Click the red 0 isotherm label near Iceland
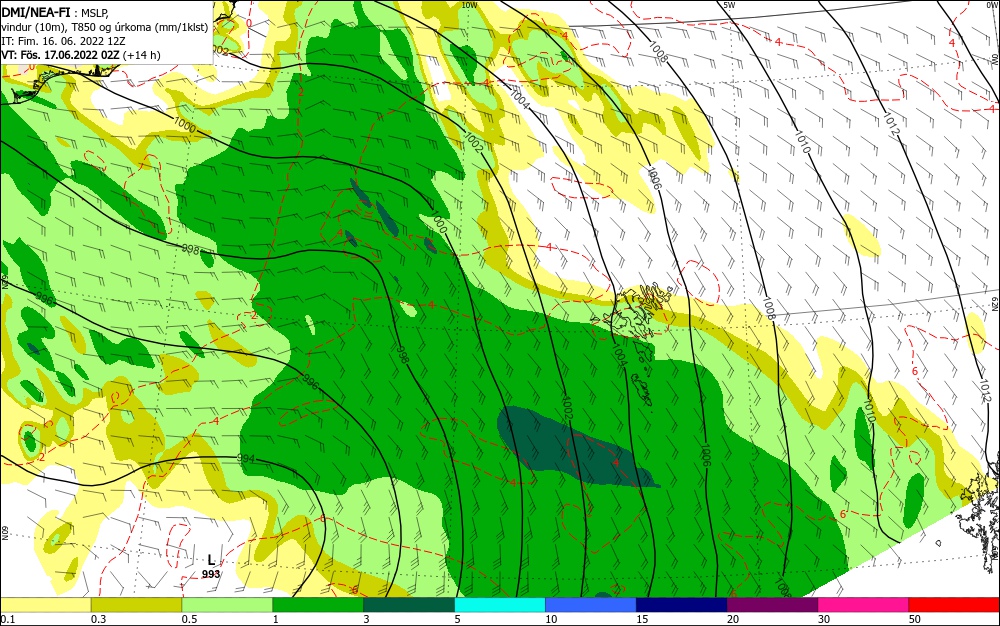The height and width of the screenshot is (626, 1000). pyautogui.click(x=249, y=24)
